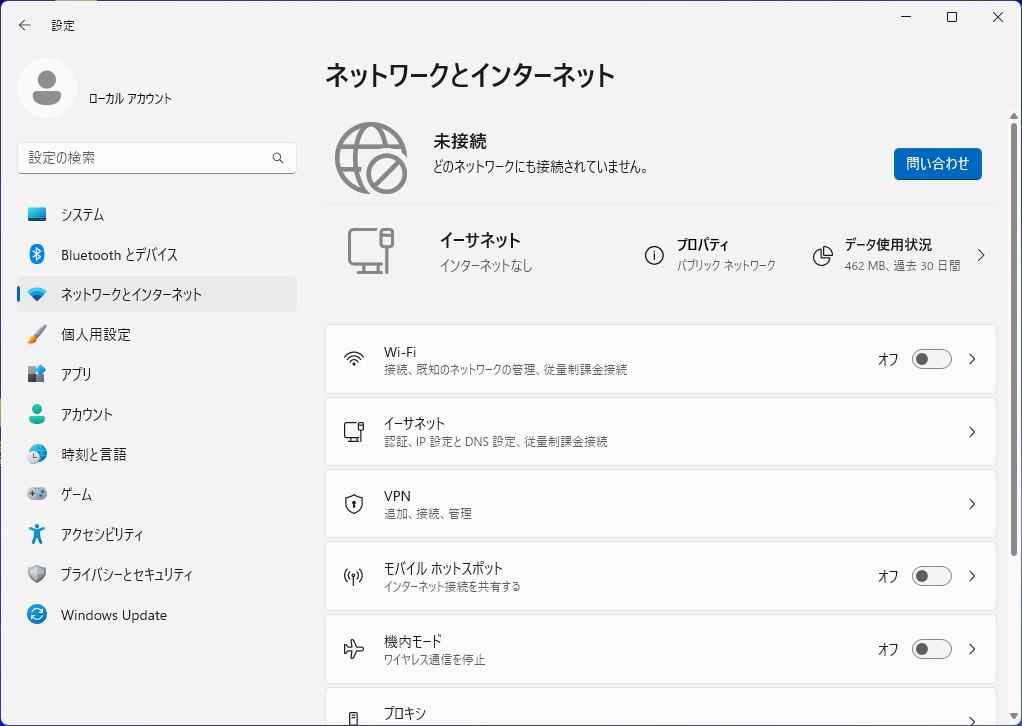Select アカウント in the sidebar
This screenshot has width=1022, height=726.
(157, 414)
